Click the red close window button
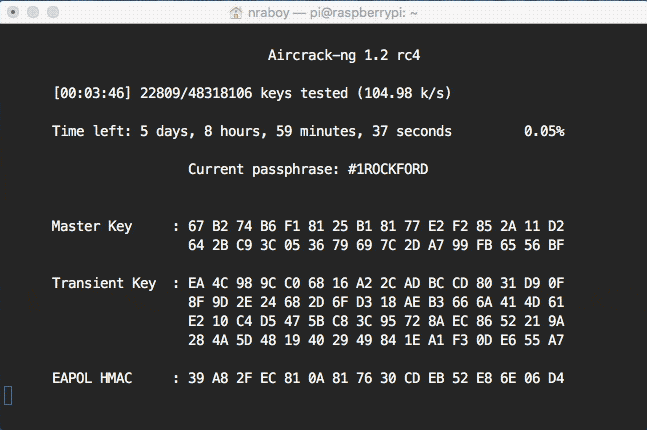 coord(13,12)
